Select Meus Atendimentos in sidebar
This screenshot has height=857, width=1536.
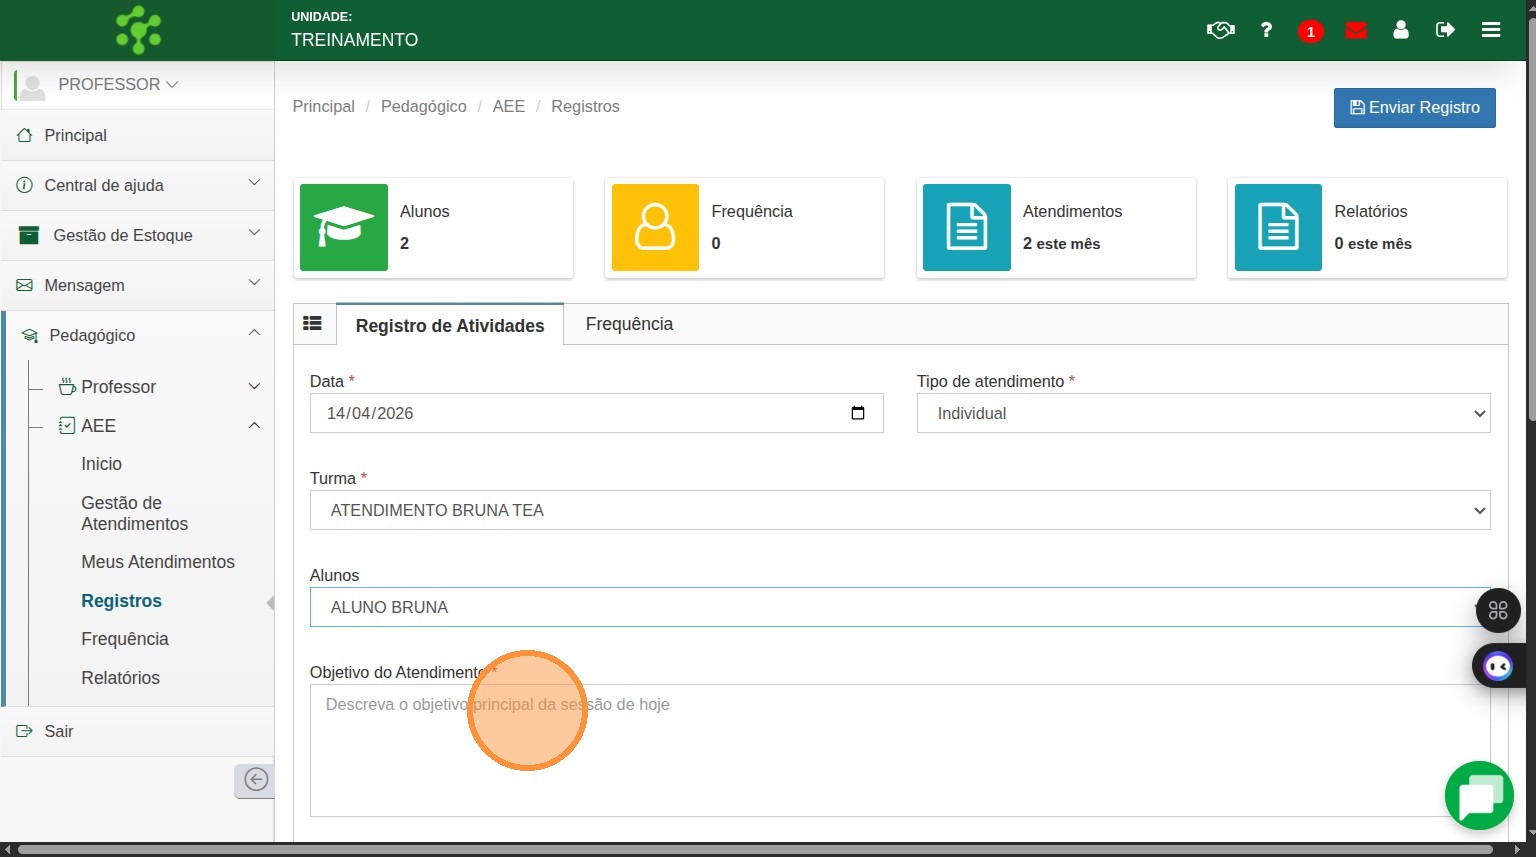coord(158,562)
